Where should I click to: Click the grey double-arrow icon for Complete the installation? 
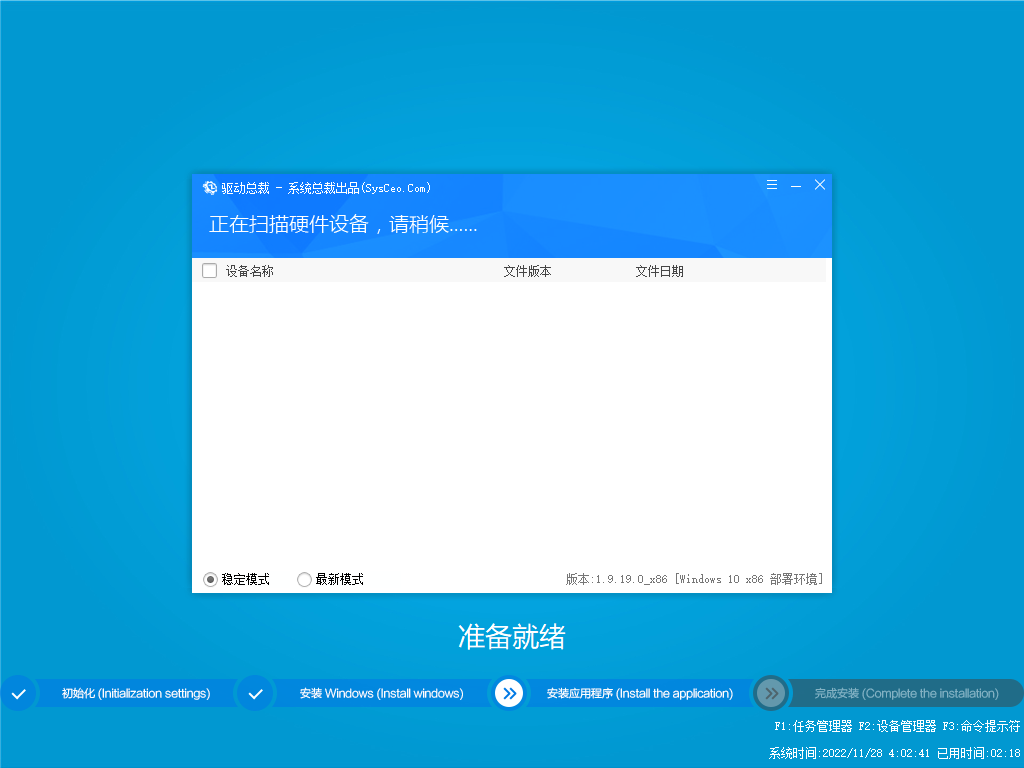pyautogui.click(x=770, y=693)
